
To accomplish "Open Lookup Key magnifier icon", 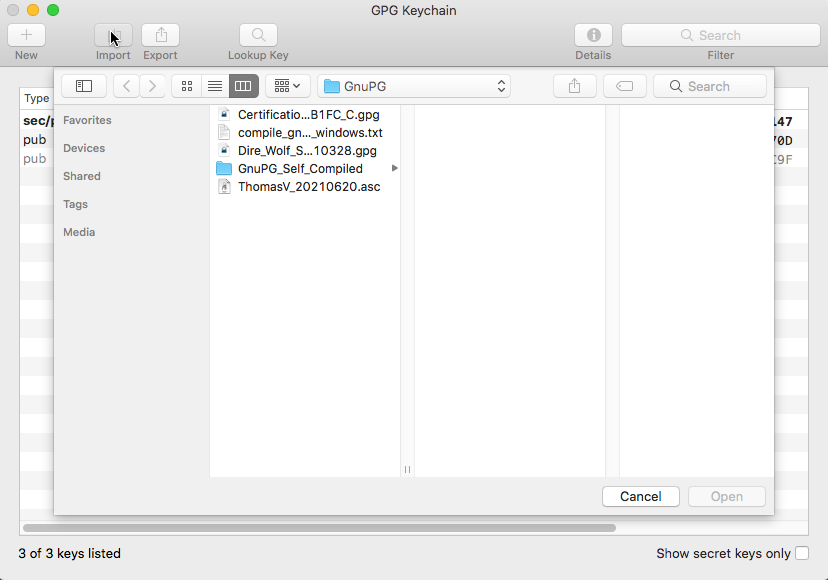I will pyautogui.click(x=258, y=35).
